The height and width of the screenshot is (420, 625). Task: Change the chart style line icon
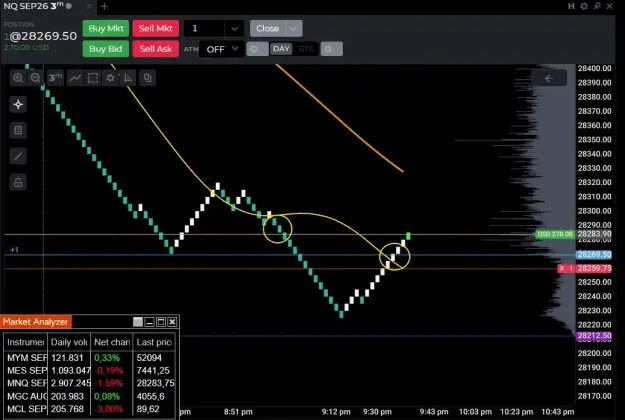tap(75, 78)
